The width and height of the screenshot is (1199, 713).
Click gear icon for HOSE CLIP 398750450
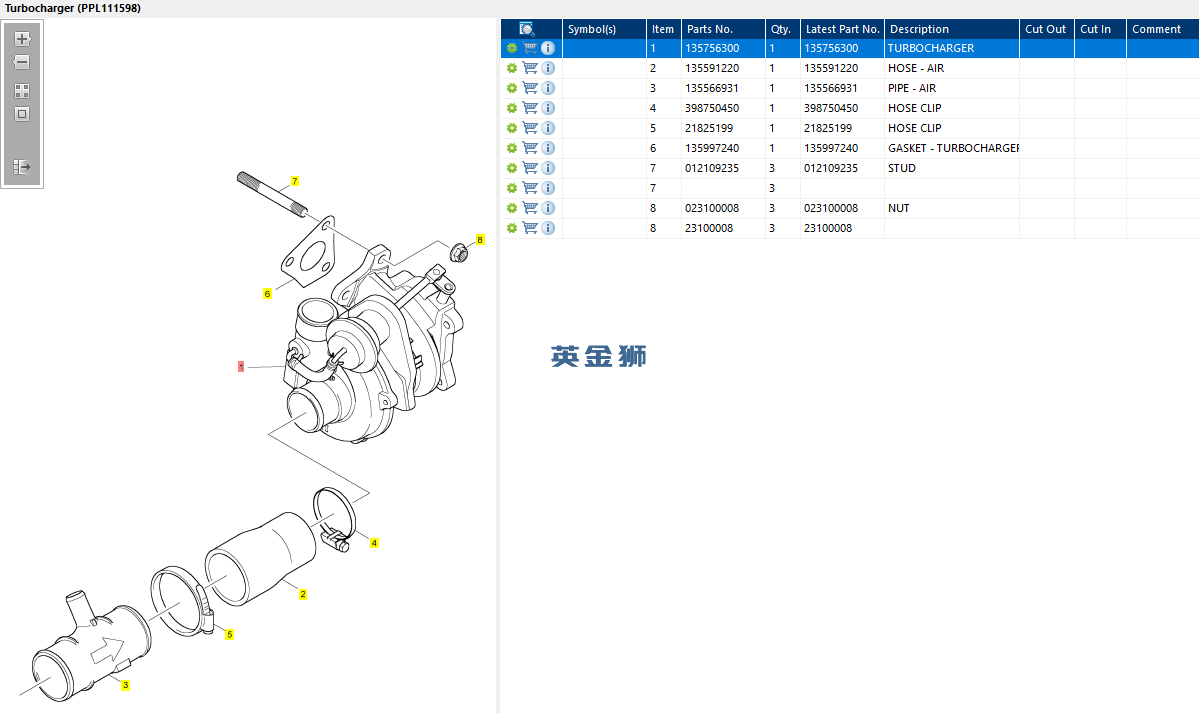tap(512, 109)
